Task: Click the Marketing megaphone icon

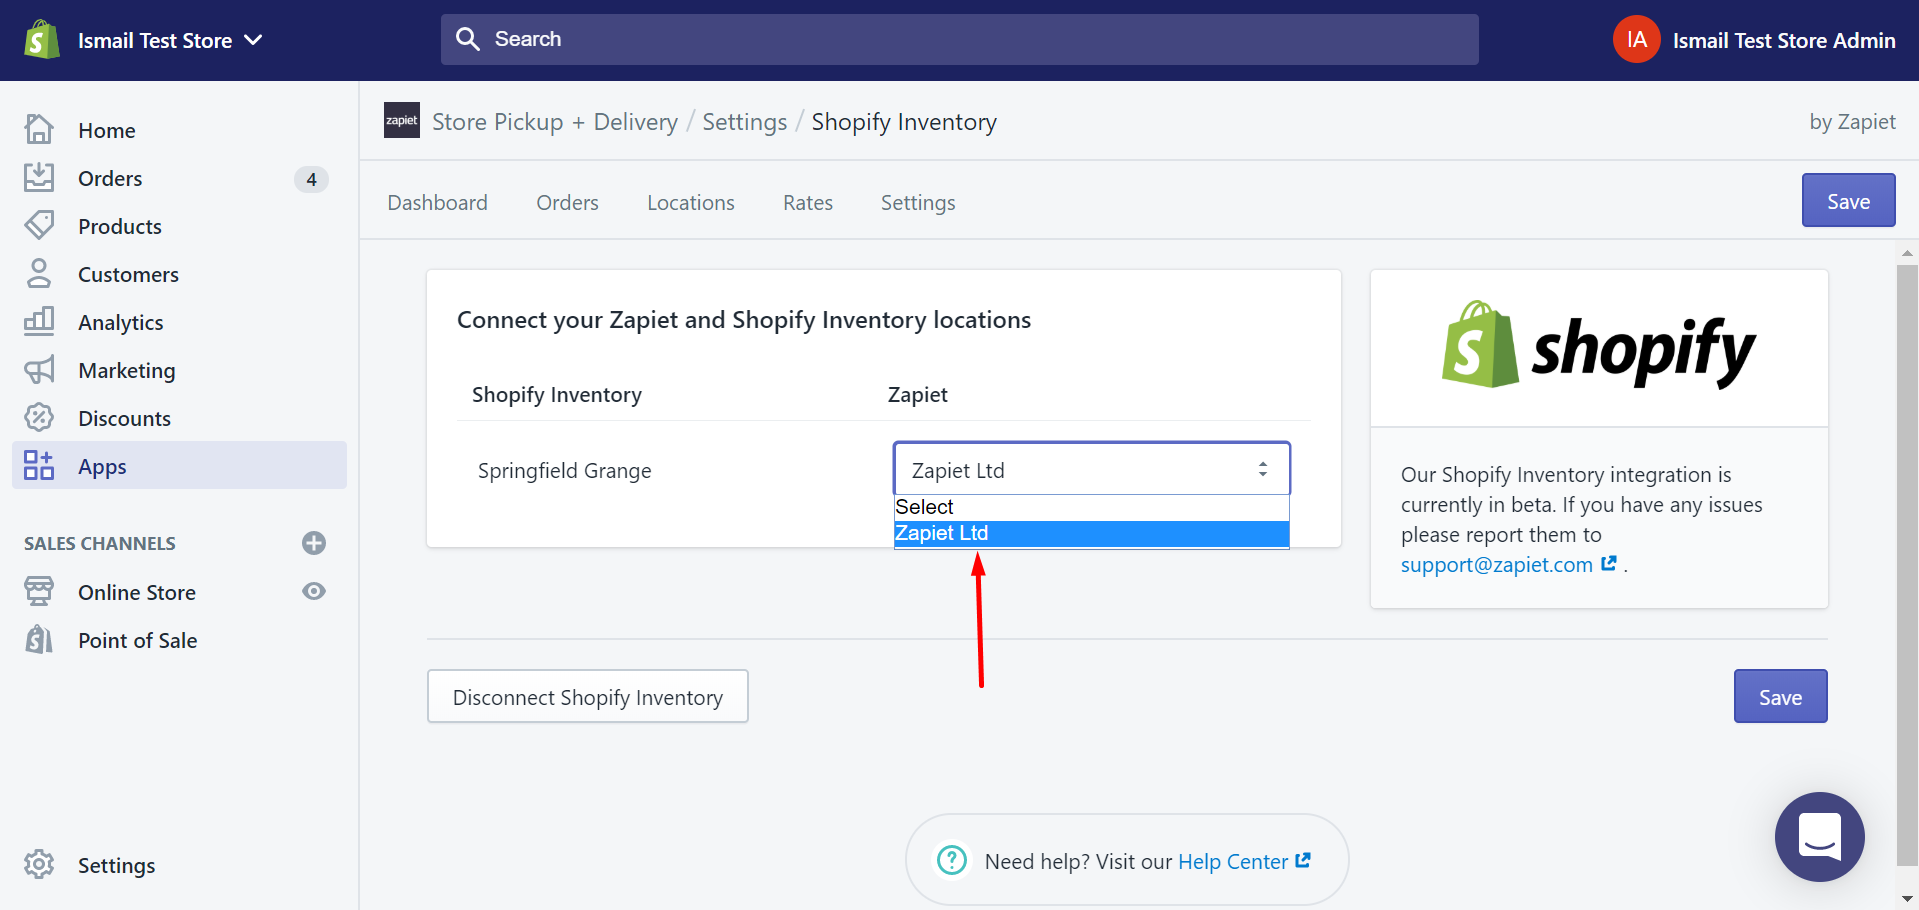Action: pos(39,370)
